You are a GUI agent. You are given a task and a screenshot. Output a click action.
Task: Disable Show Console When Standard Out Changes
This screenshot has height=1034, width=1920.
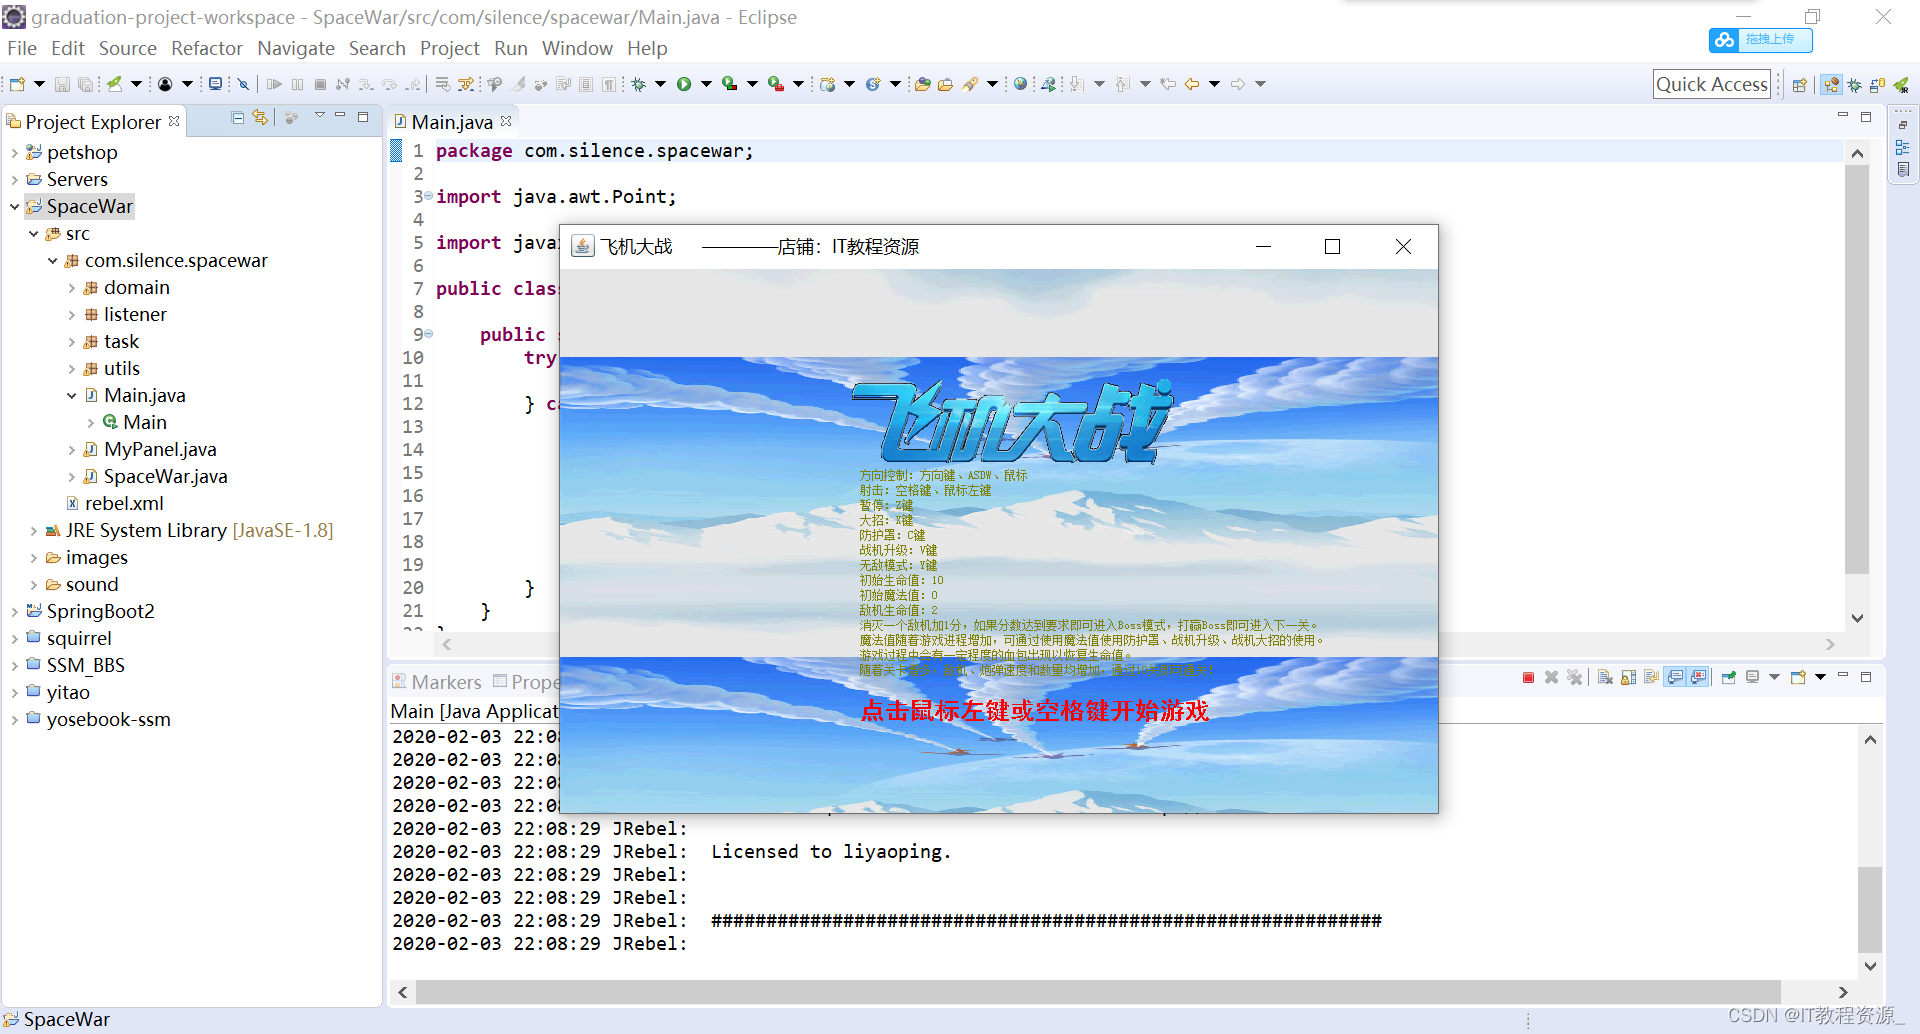click(1676, 677)
